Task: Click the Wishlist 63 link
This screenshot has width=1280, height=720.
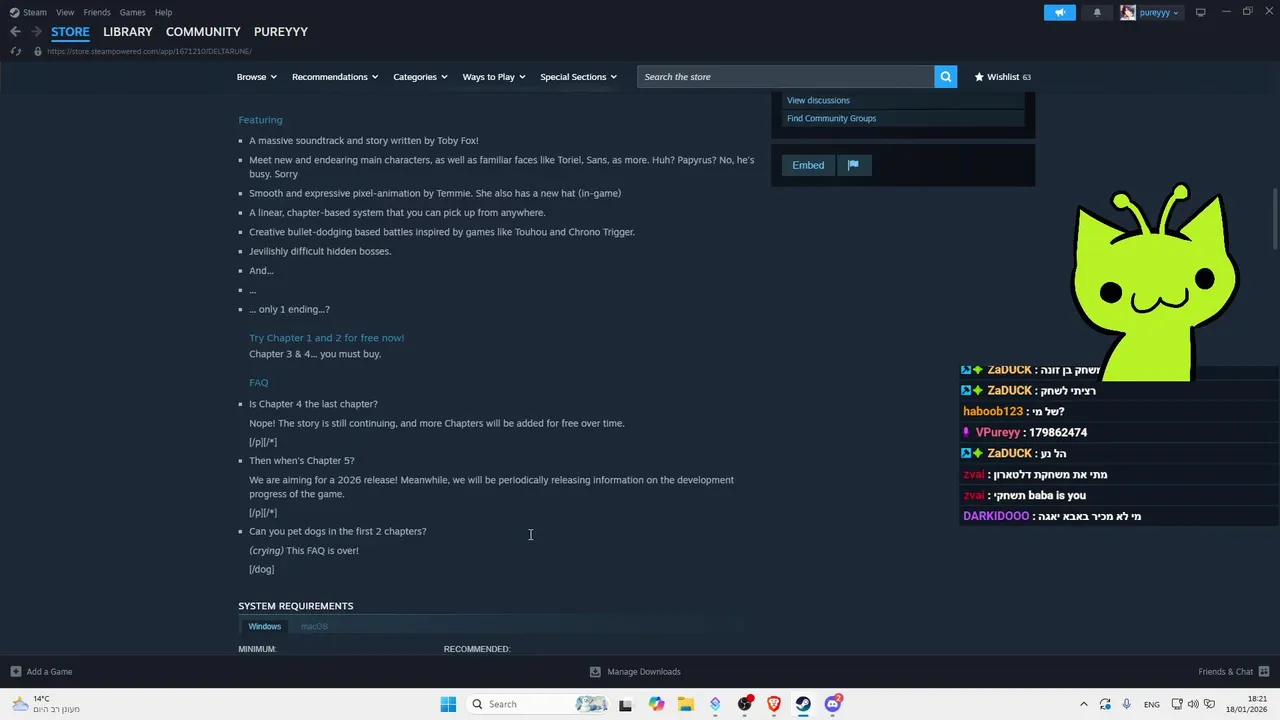Action: (x=1003, y=77)
